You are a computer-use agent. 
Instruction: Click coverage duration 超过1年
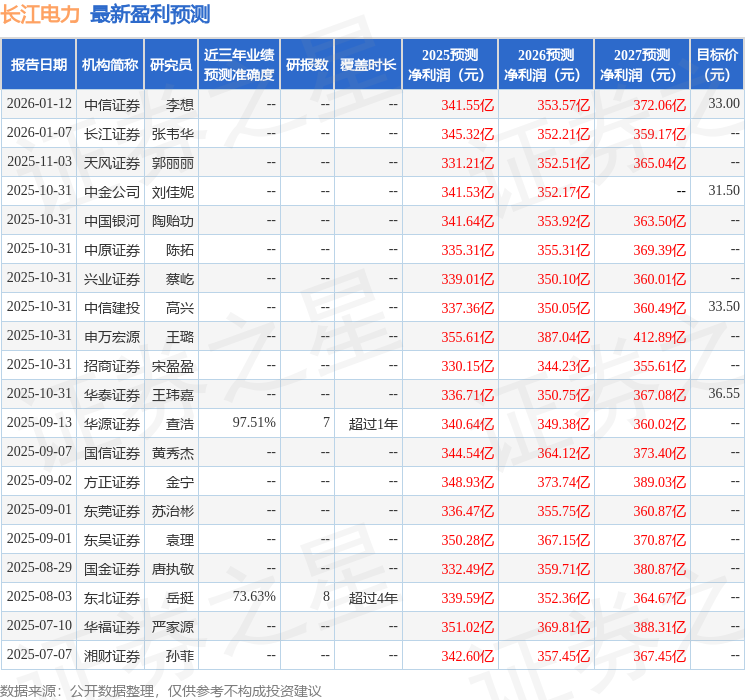click(373, 424)
